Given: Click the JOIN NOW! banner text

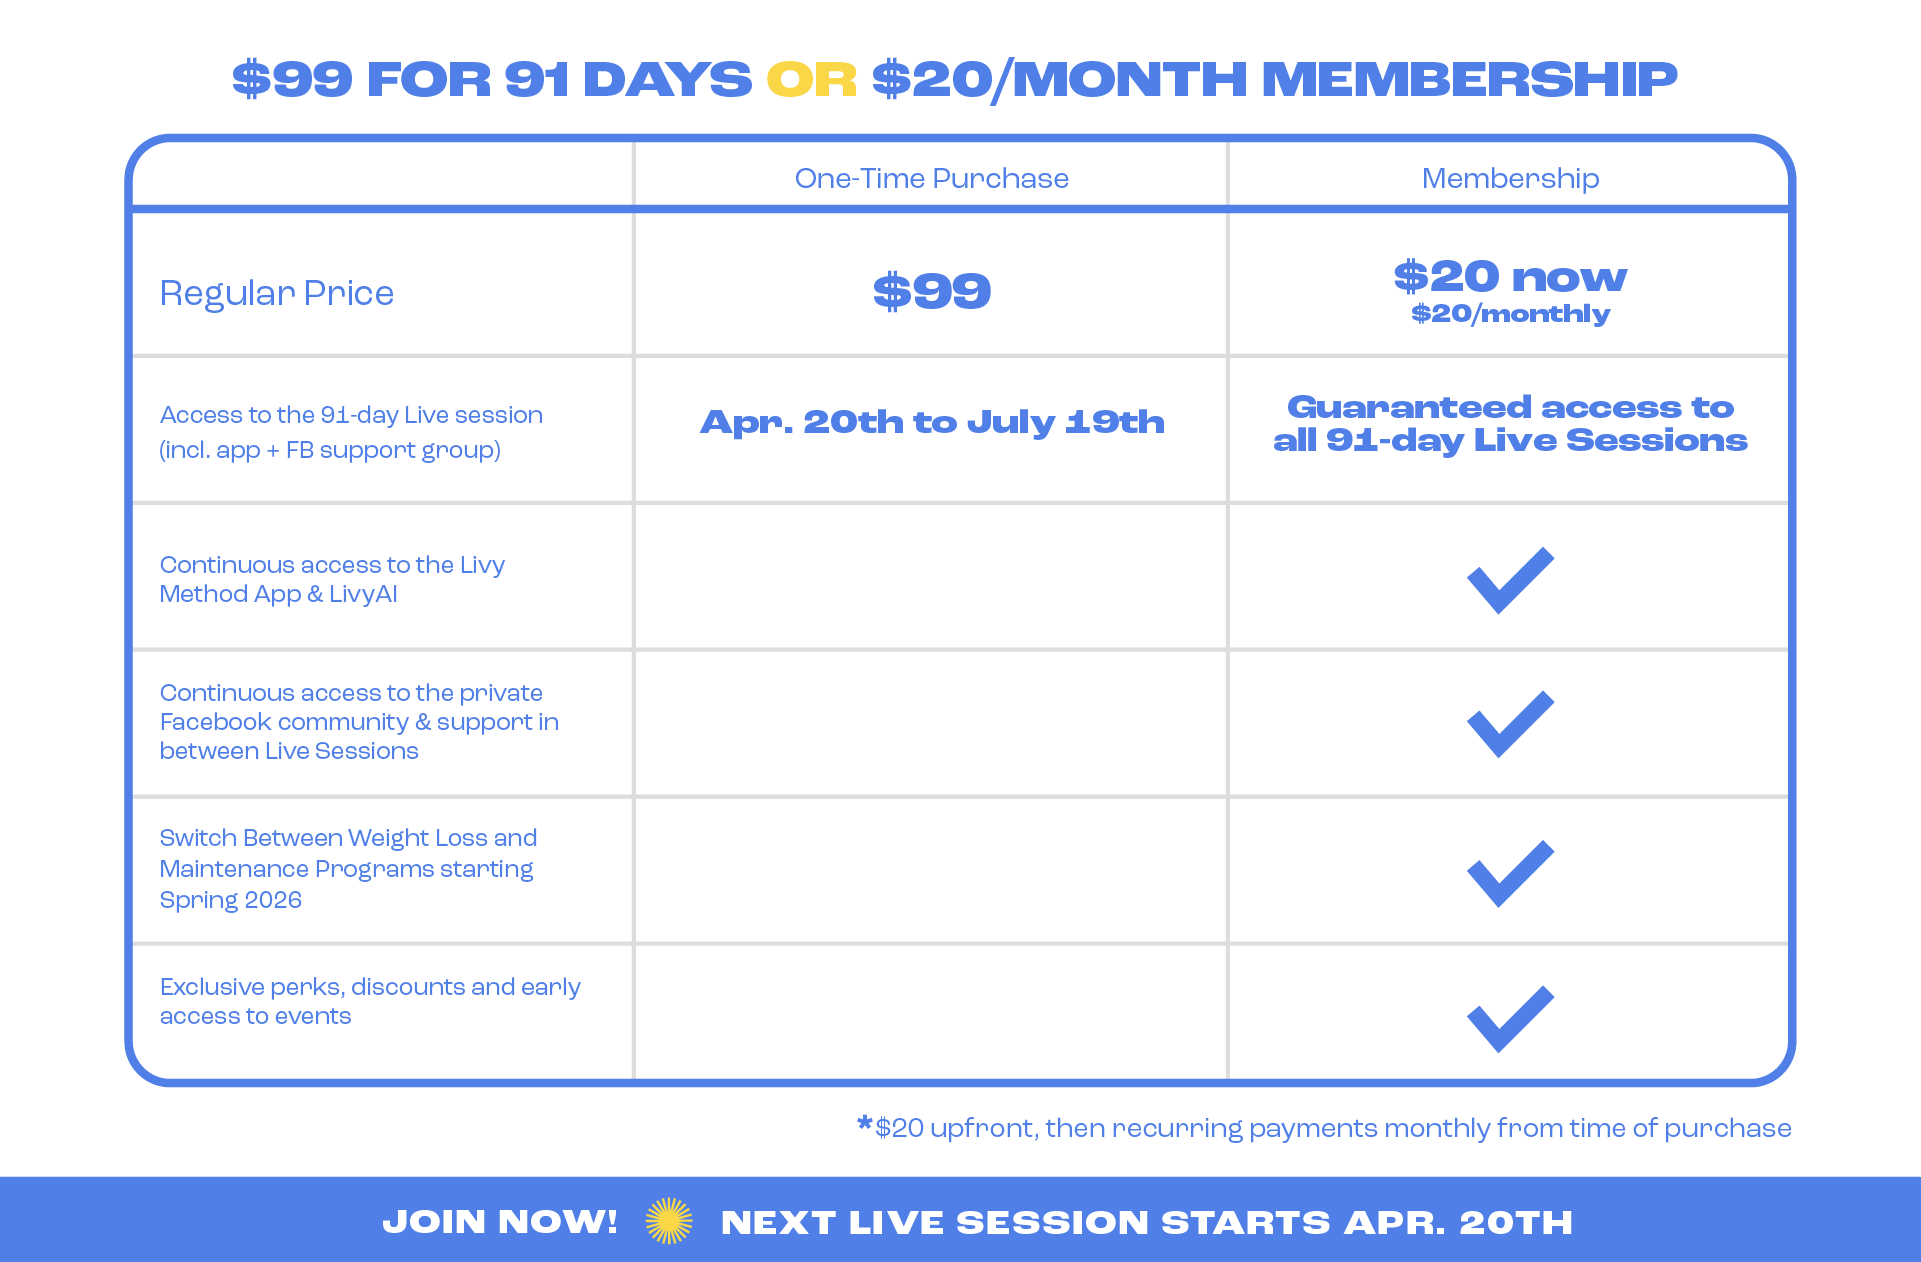Looking at the screenshot, I should (x=500, y=1222).
